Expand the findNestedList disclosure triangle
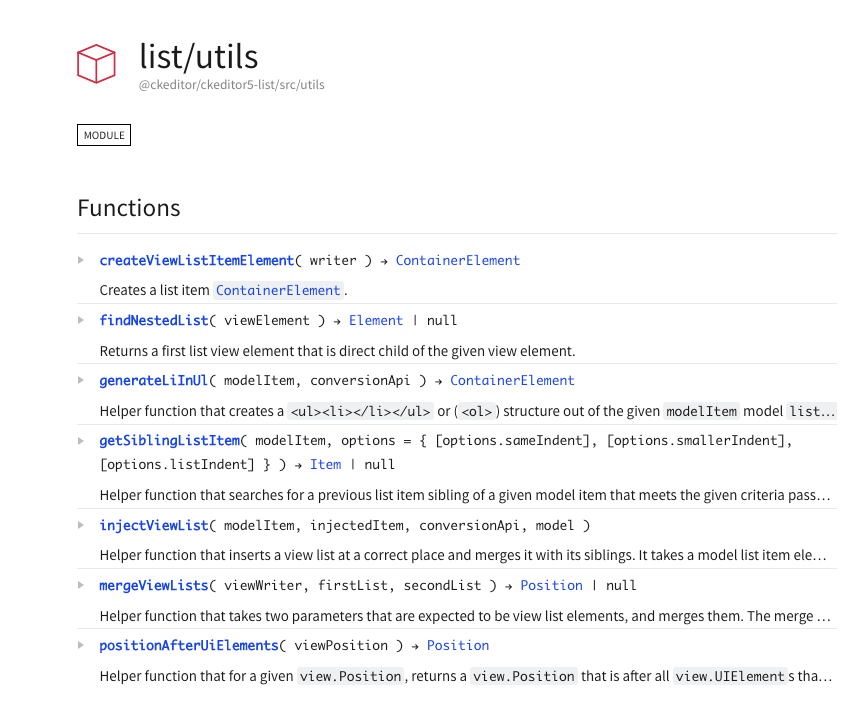The width and height of the screenshot is (861, 708). pyautogui.click(x=81, y=319)
